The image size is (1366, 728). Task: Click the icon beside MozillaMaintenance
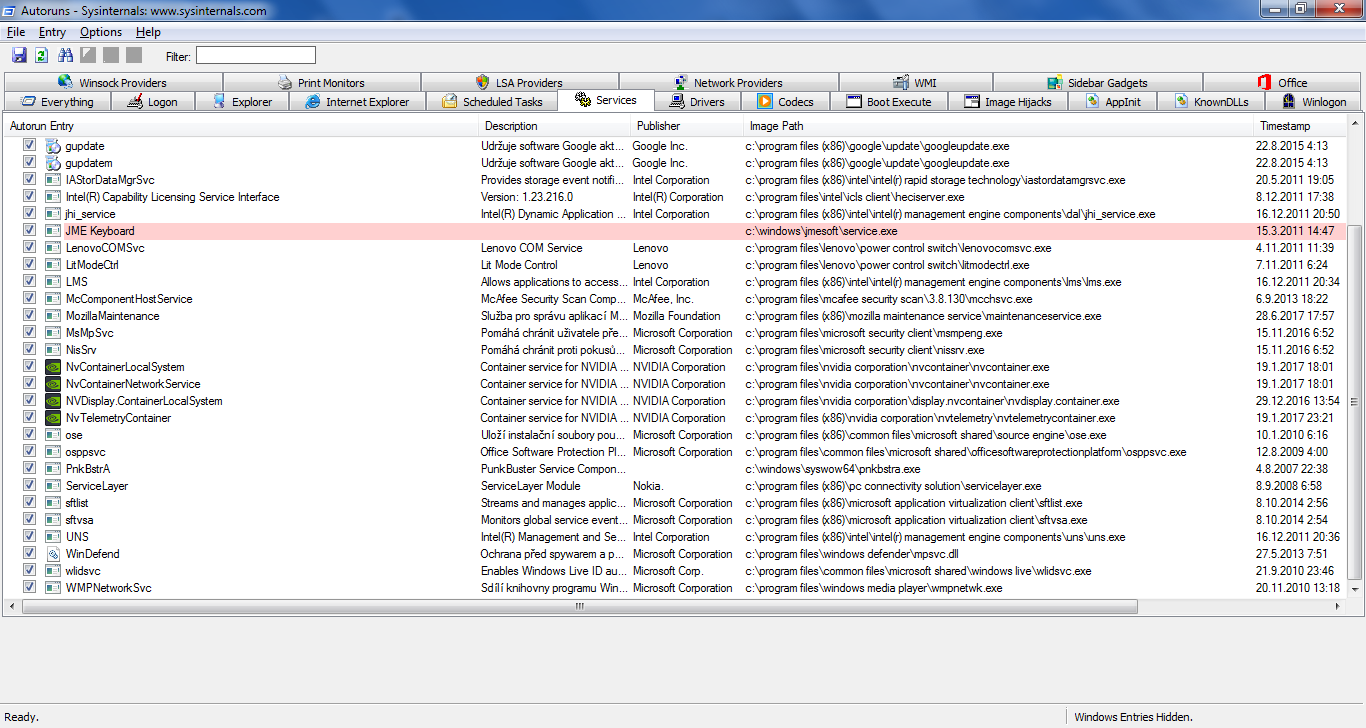53,316
